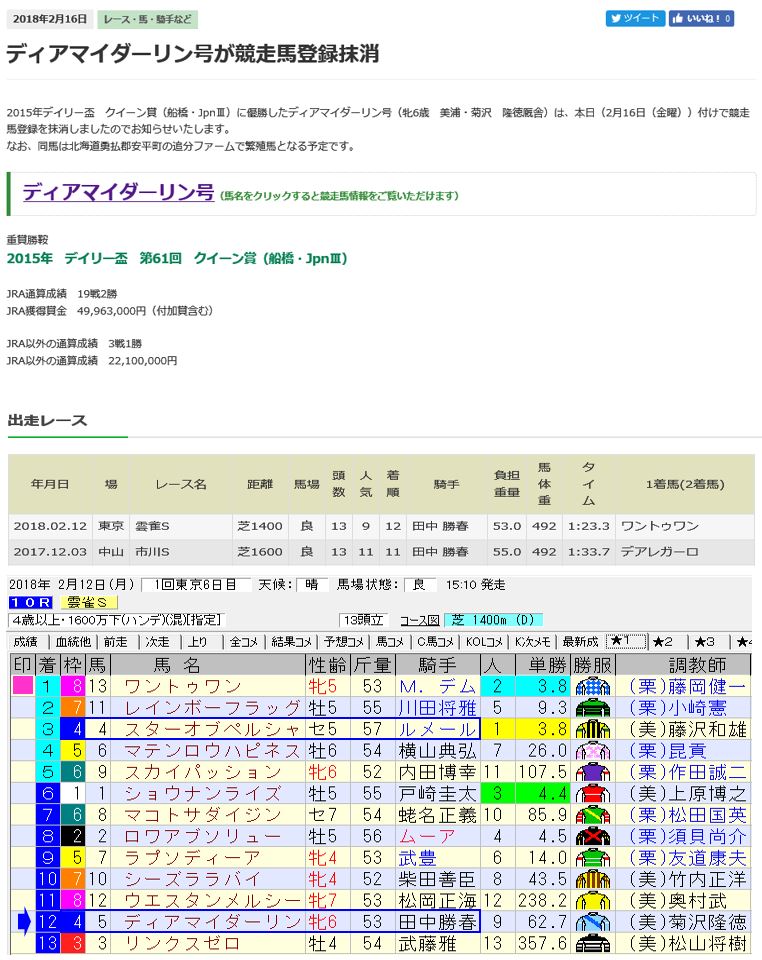Click the silks icon for ウエスタンメルシー

point(592,901)
